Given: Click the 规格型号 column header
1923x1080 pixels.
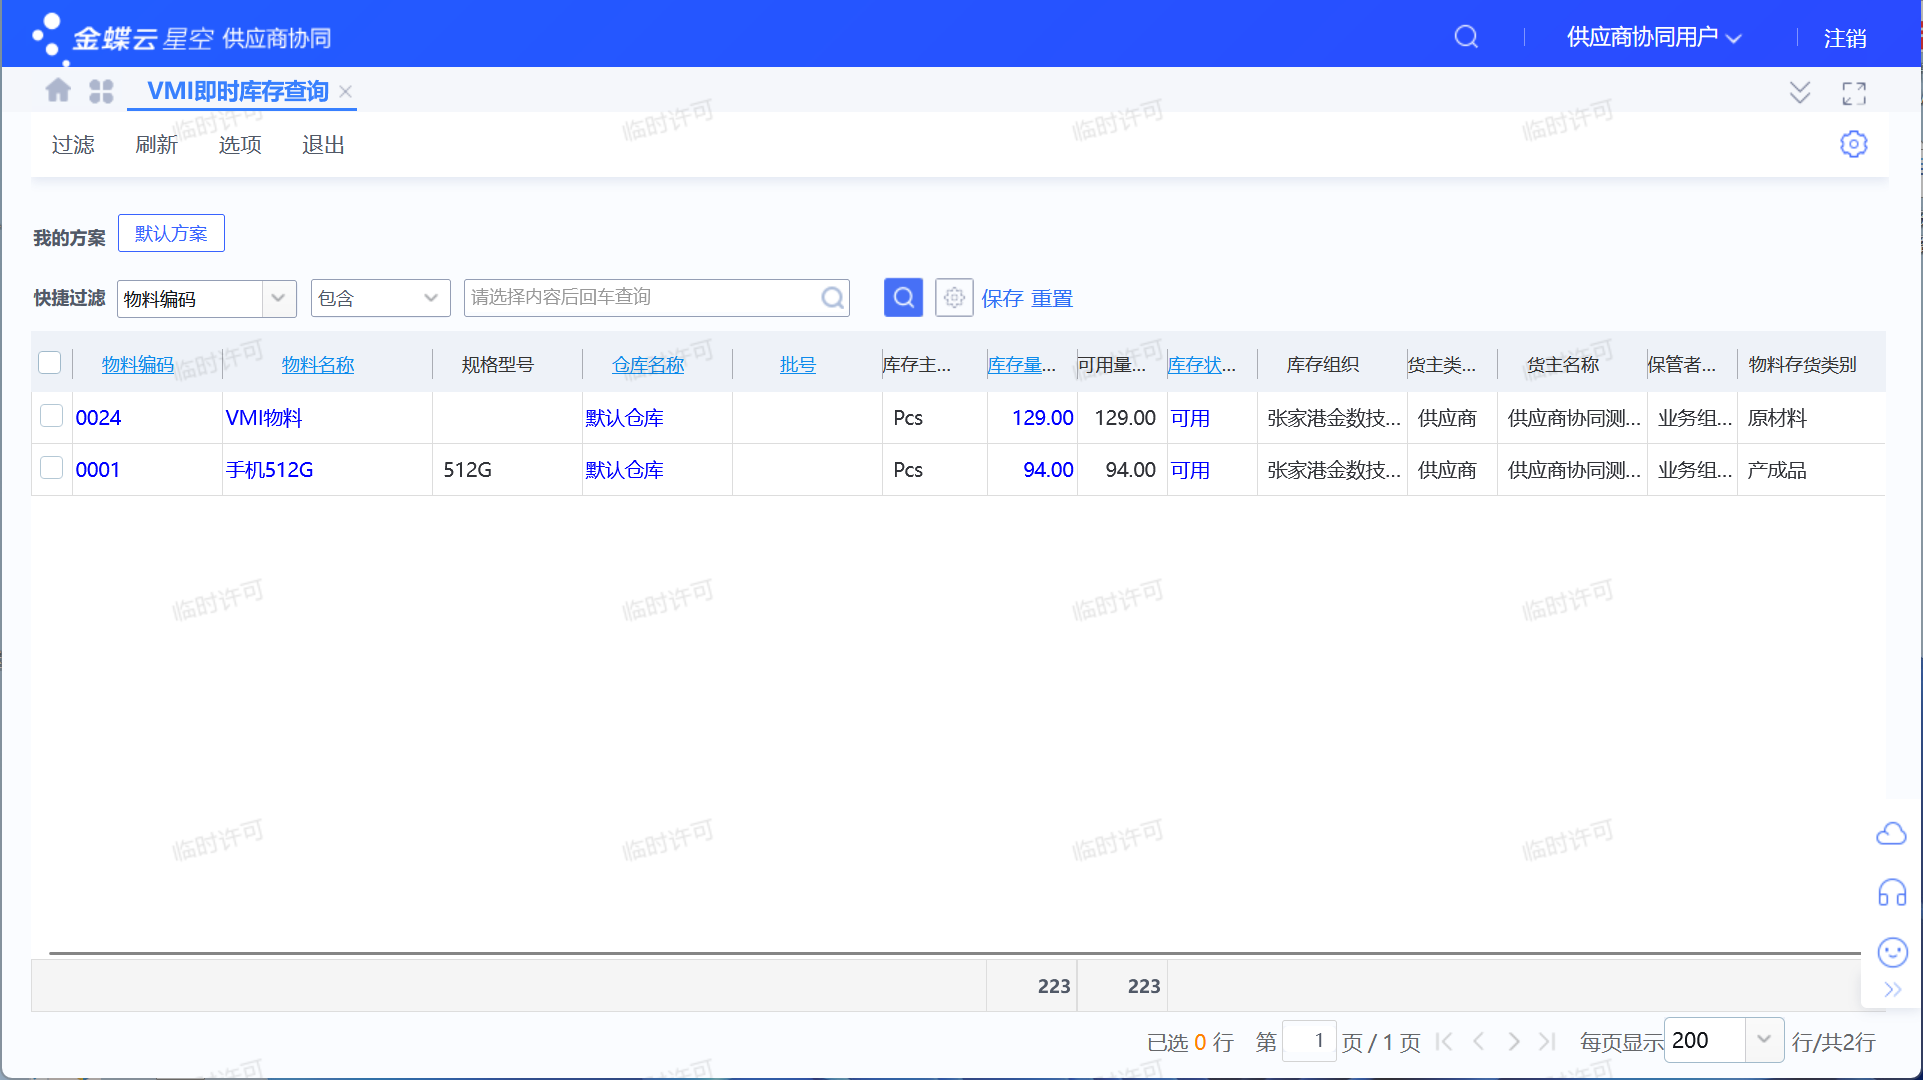Looking at the screenshot, I should coord(498,365).
